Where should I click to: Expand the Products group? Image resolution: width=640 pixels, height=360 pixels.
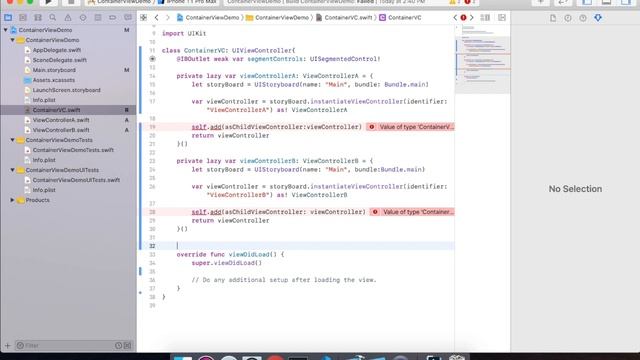(13, 200)
